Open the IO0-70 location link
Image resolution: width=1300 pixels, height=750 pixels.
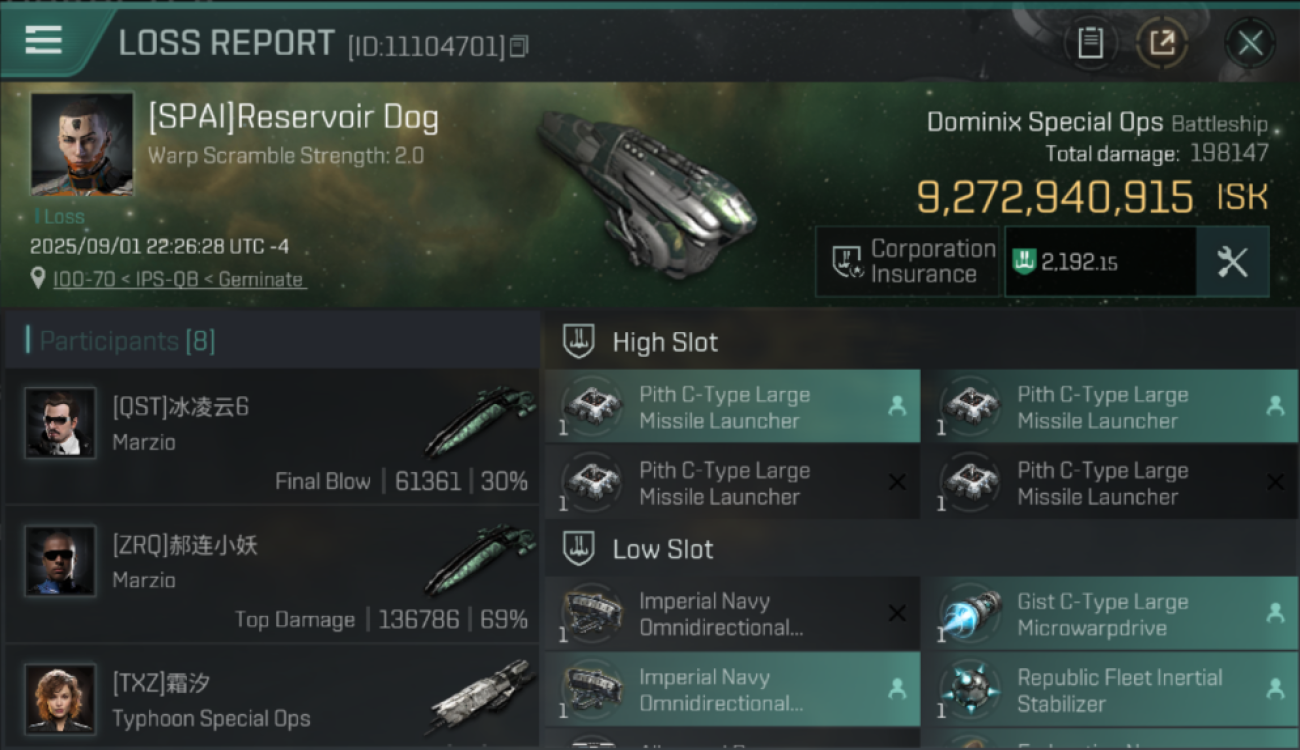[x=178, y=280]
